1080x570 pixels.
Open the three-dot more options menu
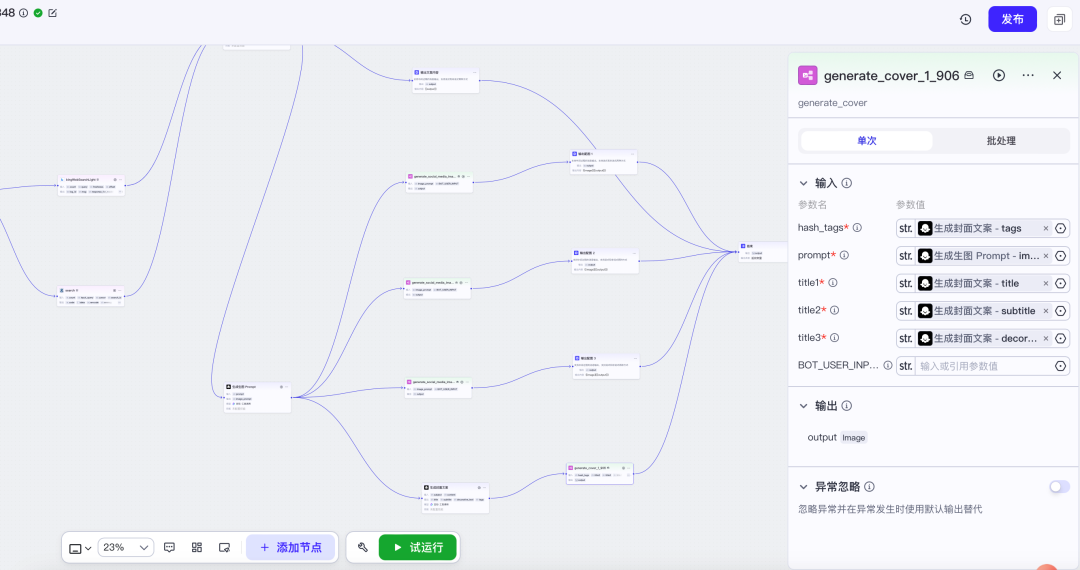pos(1028,76)
